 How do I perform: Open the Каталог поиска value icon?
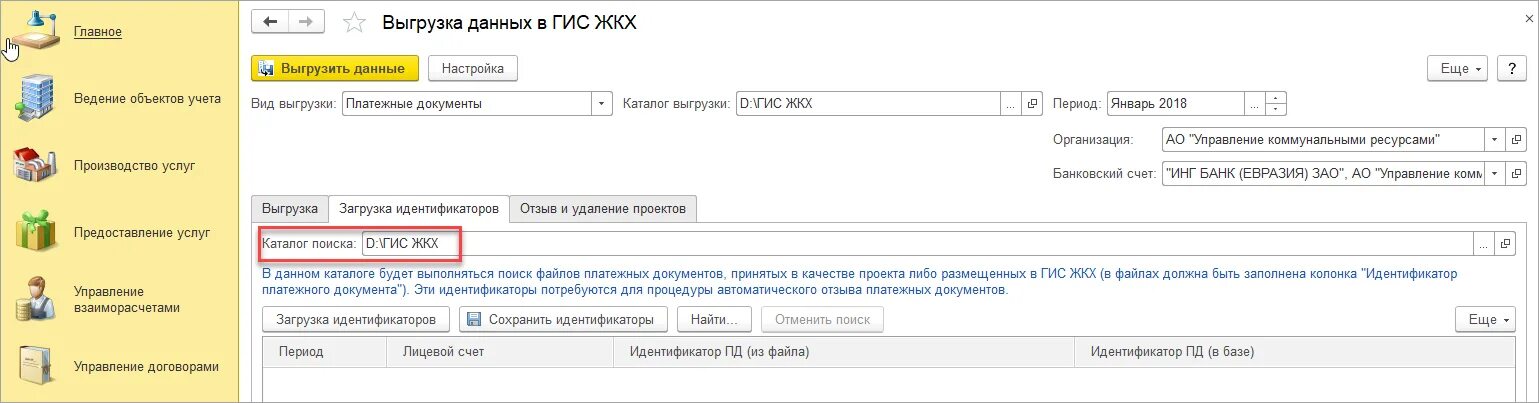(x=1505, y=243)
